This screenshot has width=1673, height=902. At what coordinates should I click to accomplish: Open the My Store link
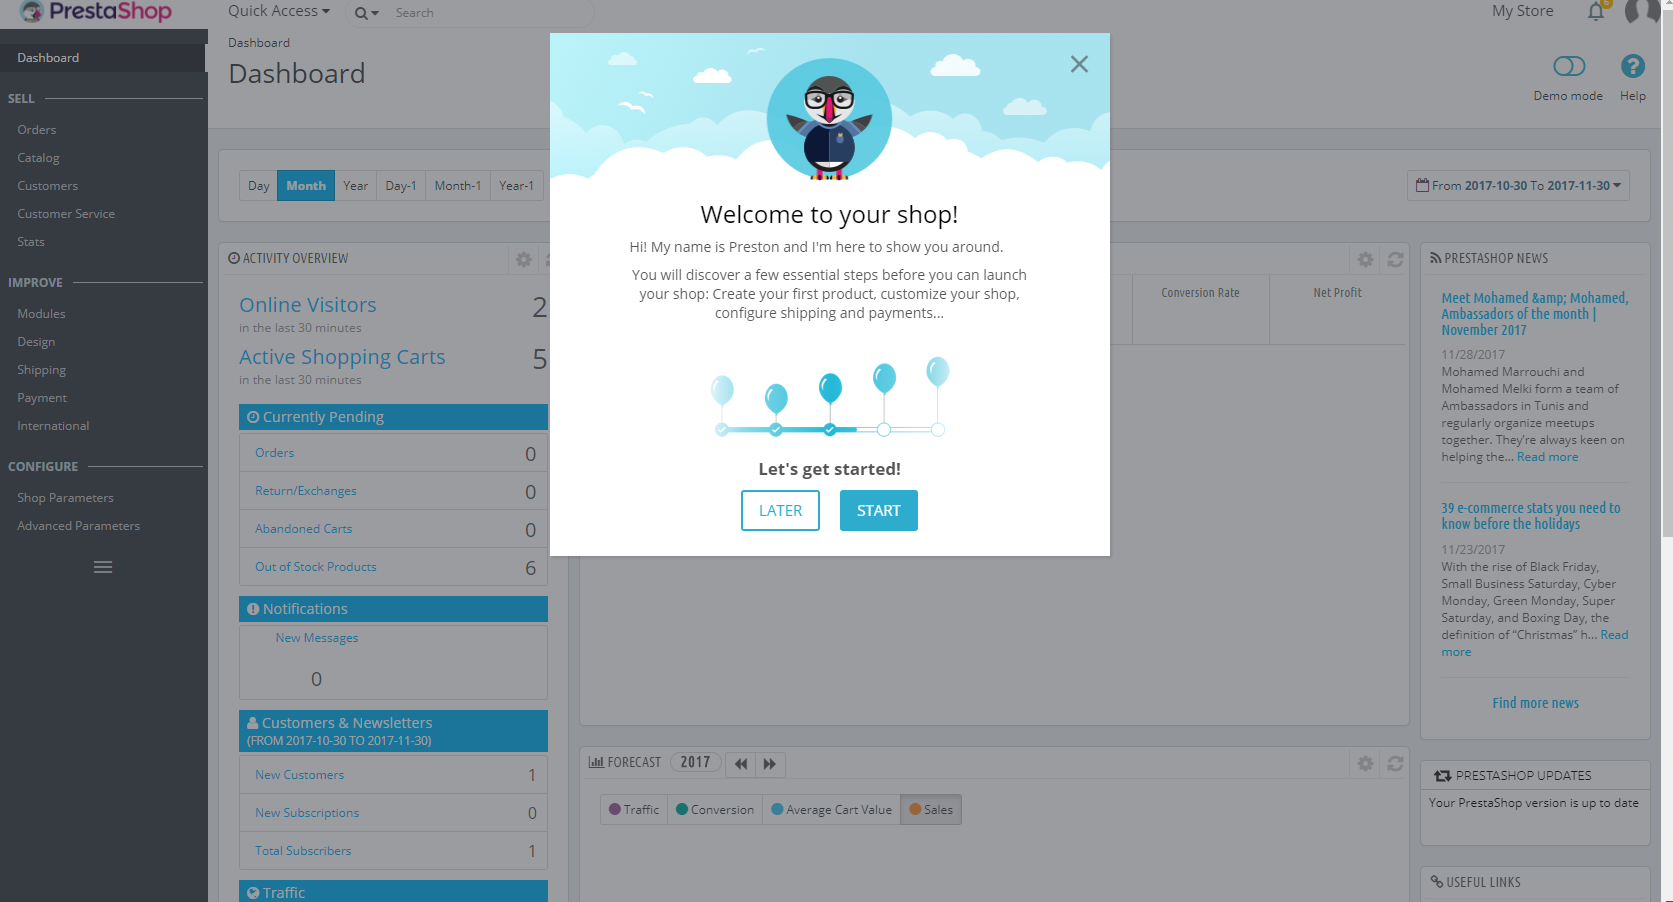coord(1523,11)
